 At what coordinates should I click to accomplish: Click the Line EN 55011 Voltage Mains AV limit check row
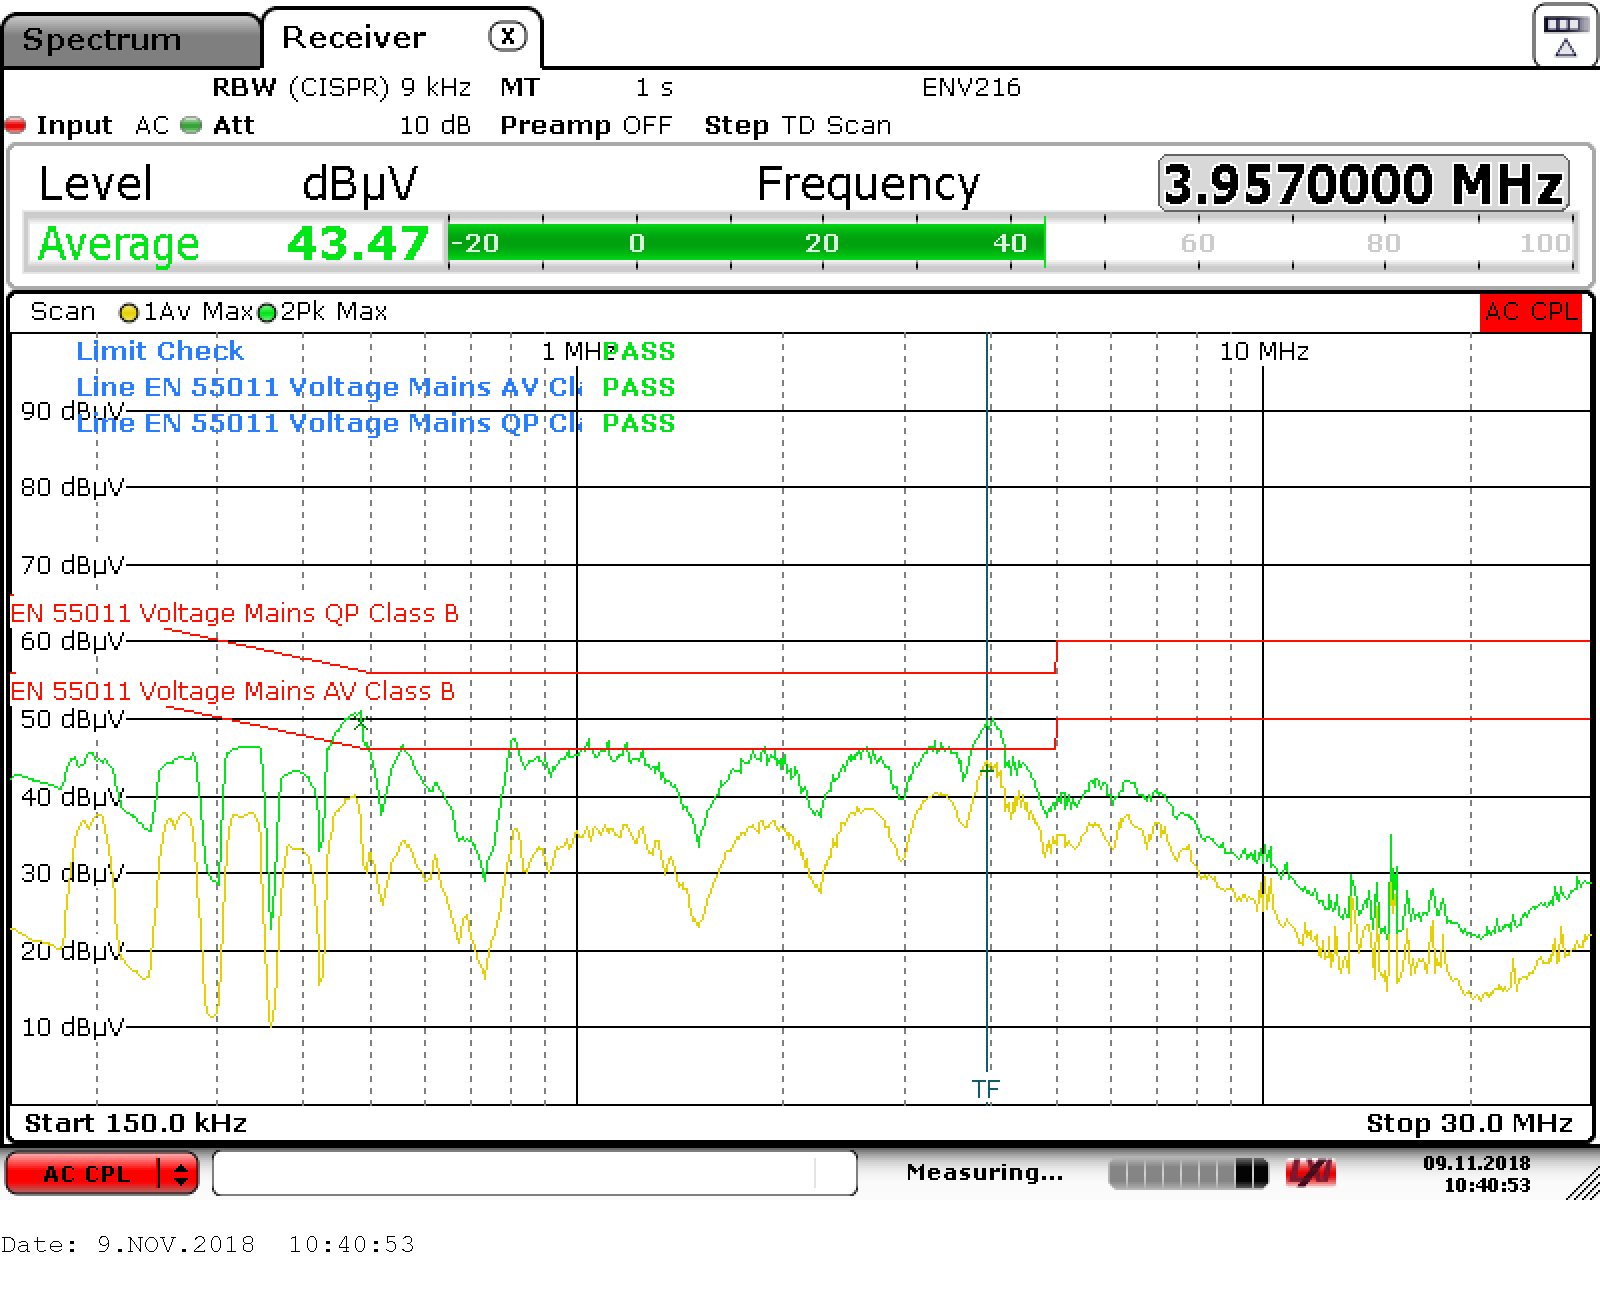pyautogui.click(x=375, y=387)
